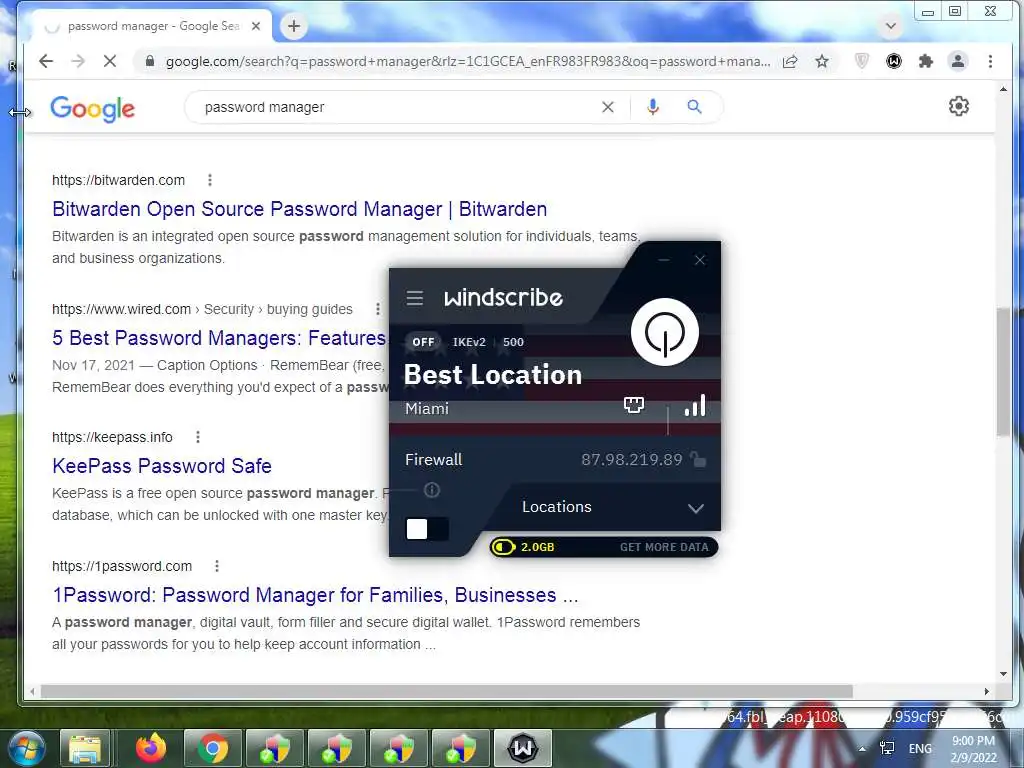The width and height of the screenshot is (1024, 768).
Task: Click the share page icon in address bar
Action: (790, 61)
